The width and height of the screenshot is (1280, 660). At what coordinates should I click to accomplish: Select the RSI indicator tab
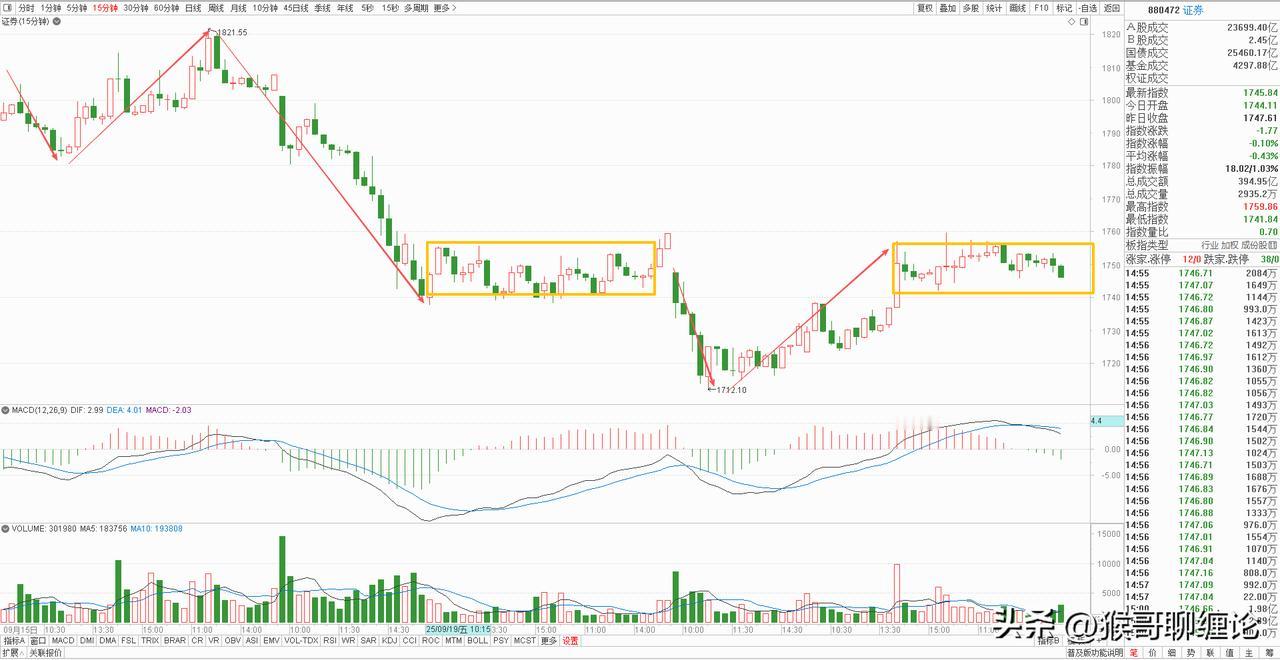point(330,640)
